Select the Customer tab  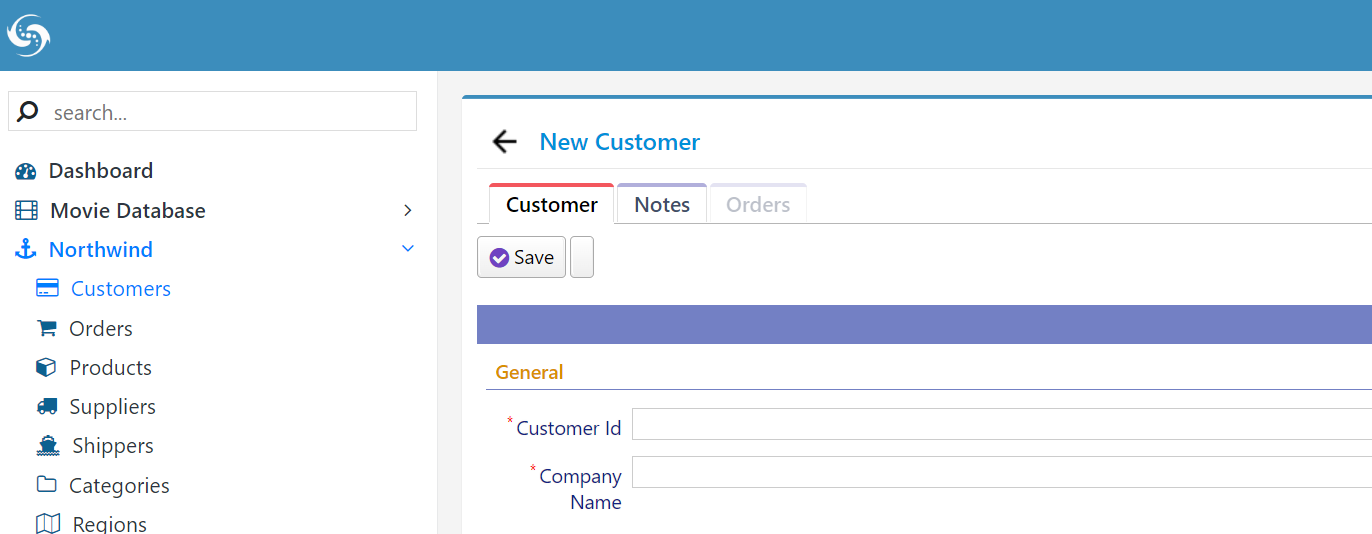click(551, 204)
